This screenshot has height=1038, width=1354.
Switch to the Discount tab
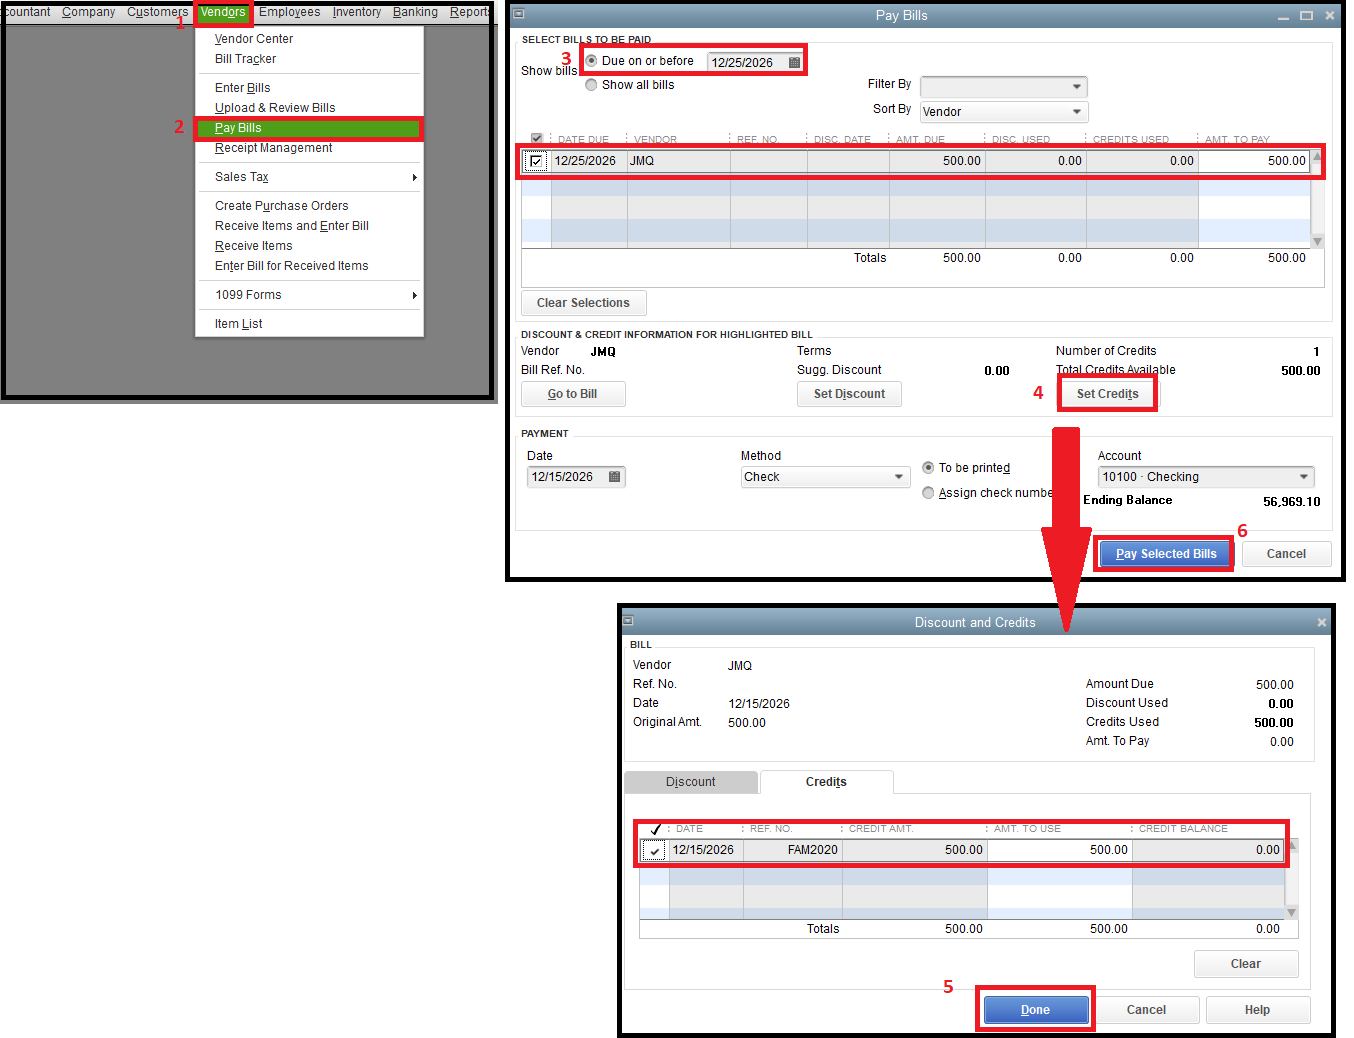click(x=691, y=781)
